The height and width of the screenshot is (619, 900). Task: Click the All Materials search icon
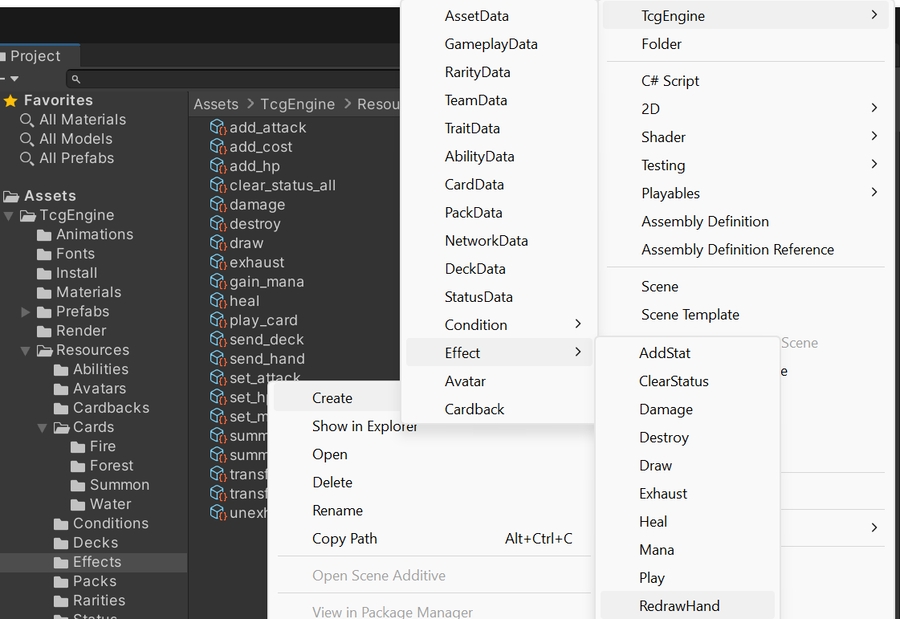[27, 120]
